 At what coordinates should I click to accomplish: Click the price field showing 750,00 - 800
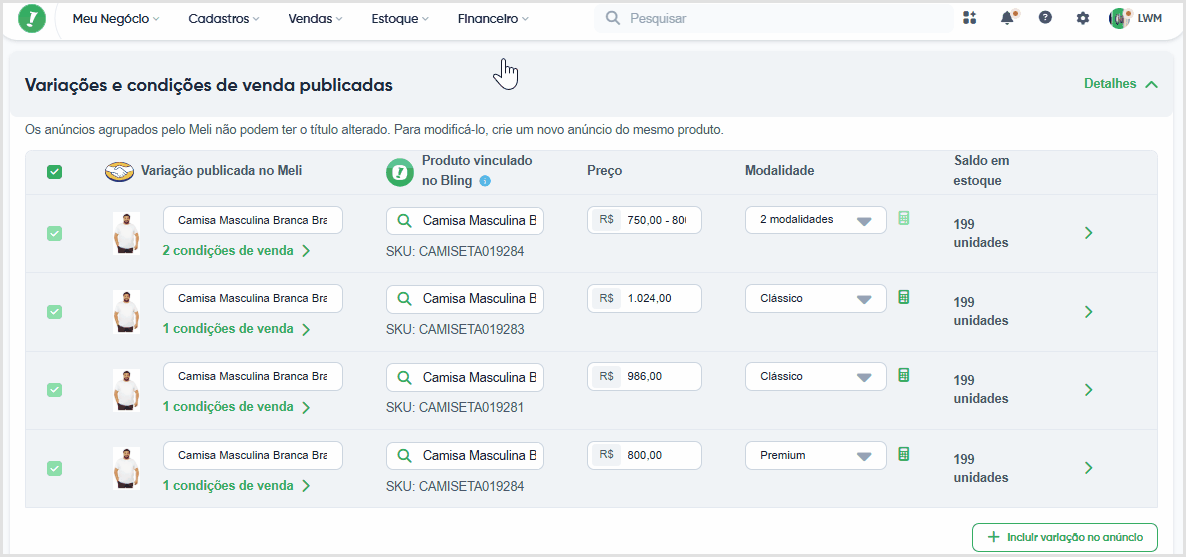point(644,219)
